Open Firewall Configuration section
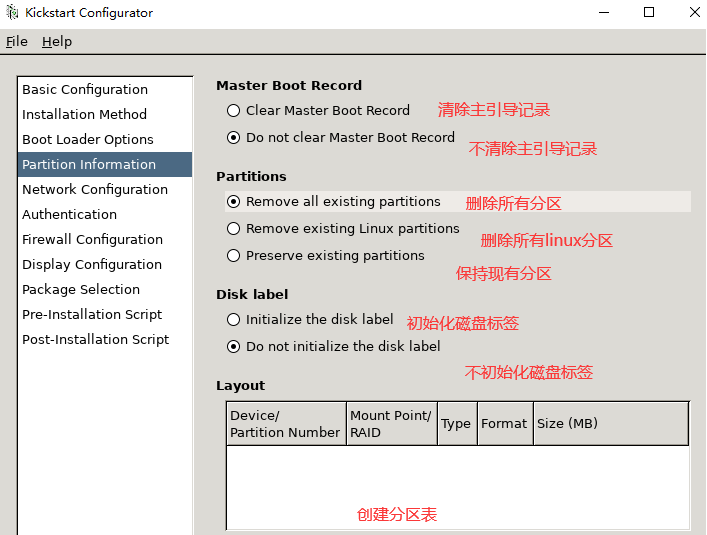This screenshot has width=707, height=535. (x=105, y=239)
